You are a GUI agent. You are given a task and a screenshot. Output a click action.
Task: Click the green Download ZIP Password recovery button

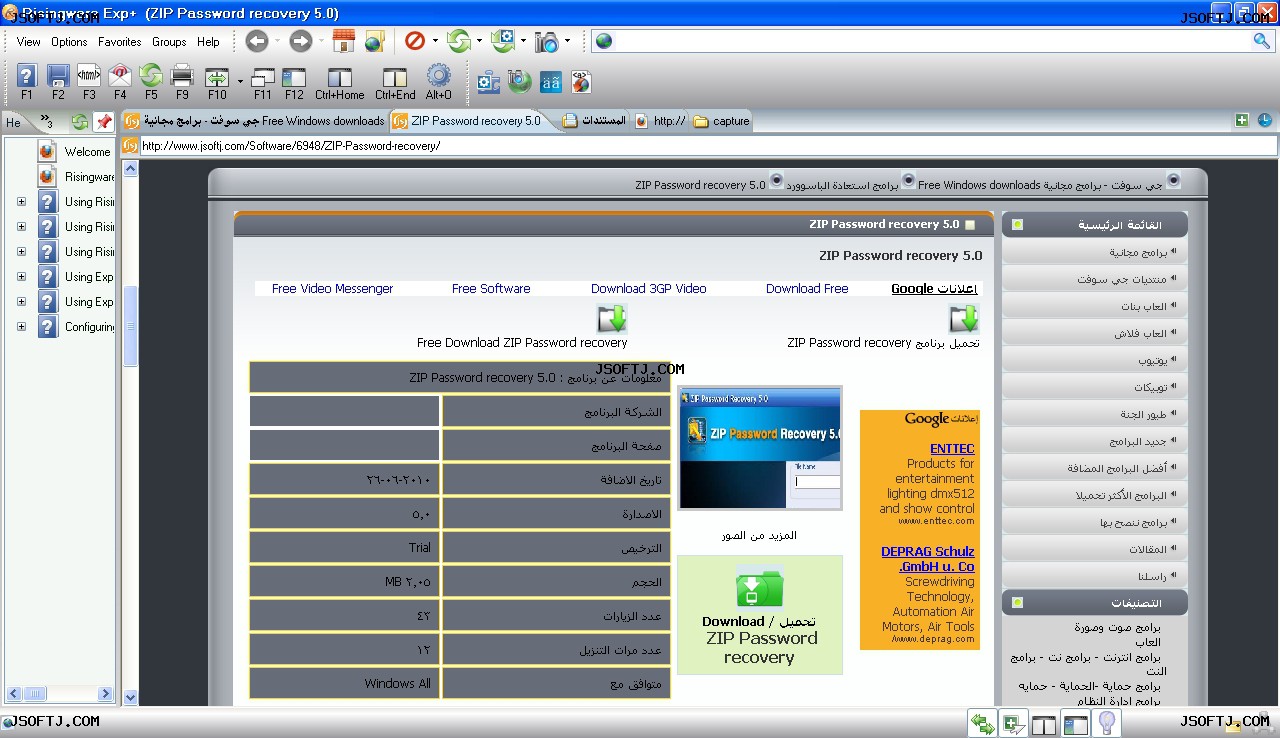[760, 615]
